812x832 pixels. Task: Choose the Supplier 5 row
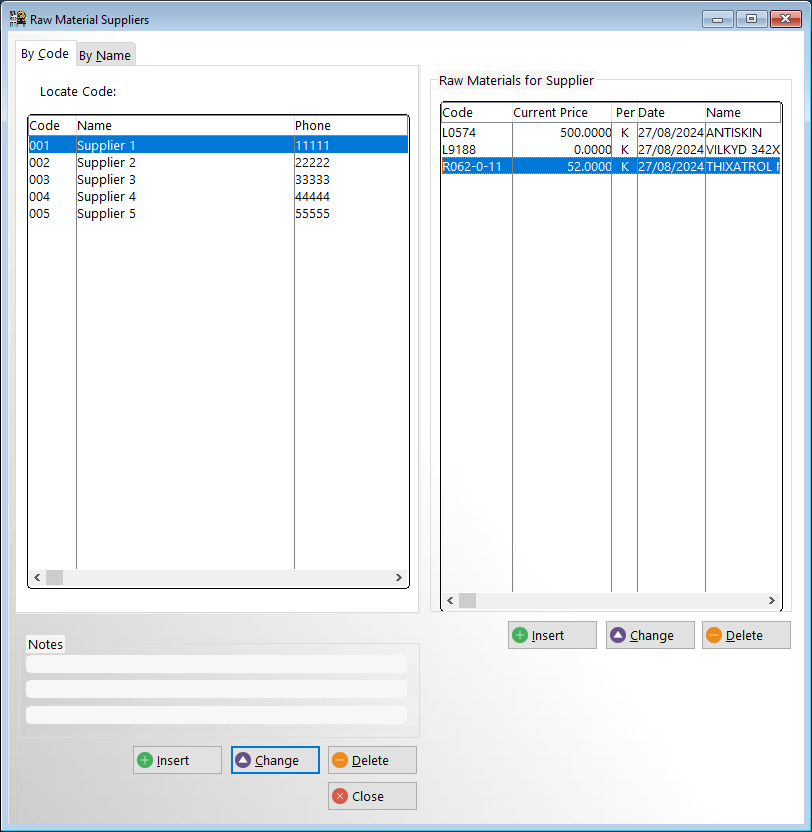[x=106, y=214]
